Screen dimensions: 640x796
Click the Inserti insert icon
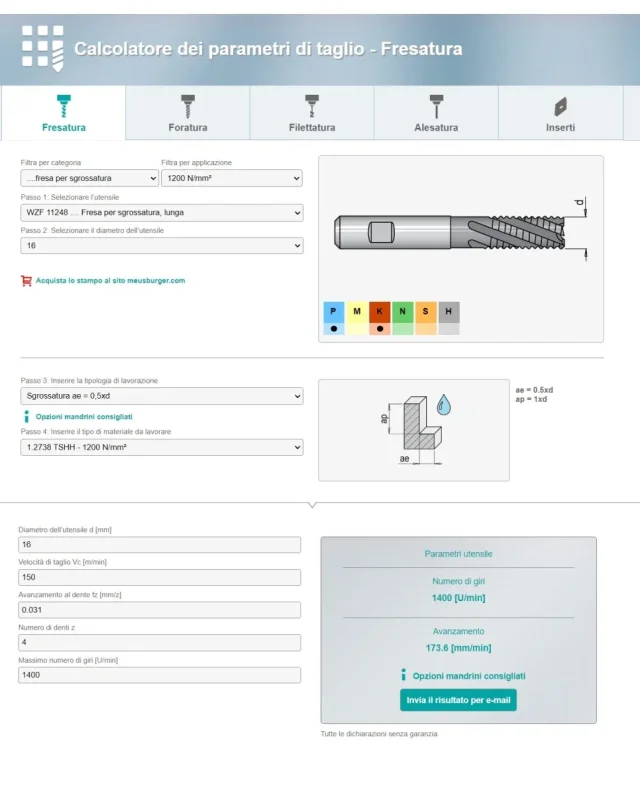coord(560,107)
